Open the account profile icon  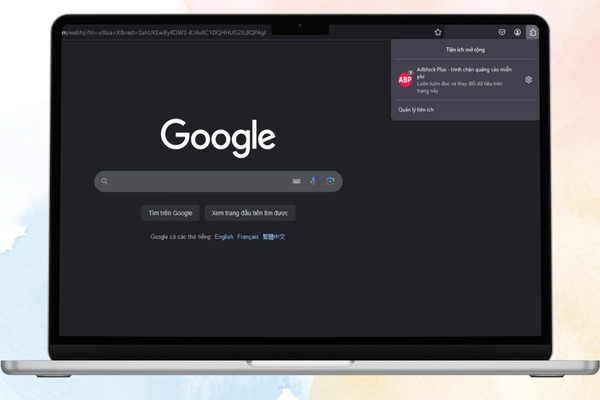[x=517, y=33]
